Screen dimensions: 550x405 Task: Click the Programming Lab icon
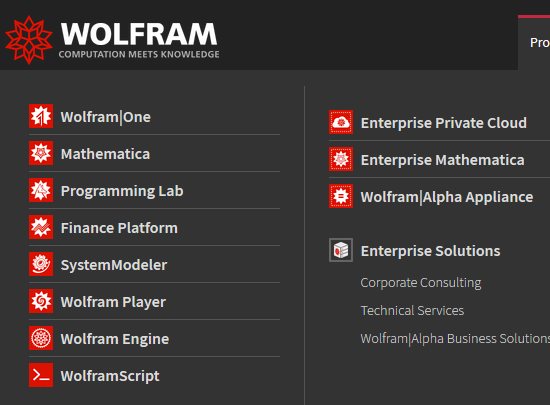click(x=41, y=190)
